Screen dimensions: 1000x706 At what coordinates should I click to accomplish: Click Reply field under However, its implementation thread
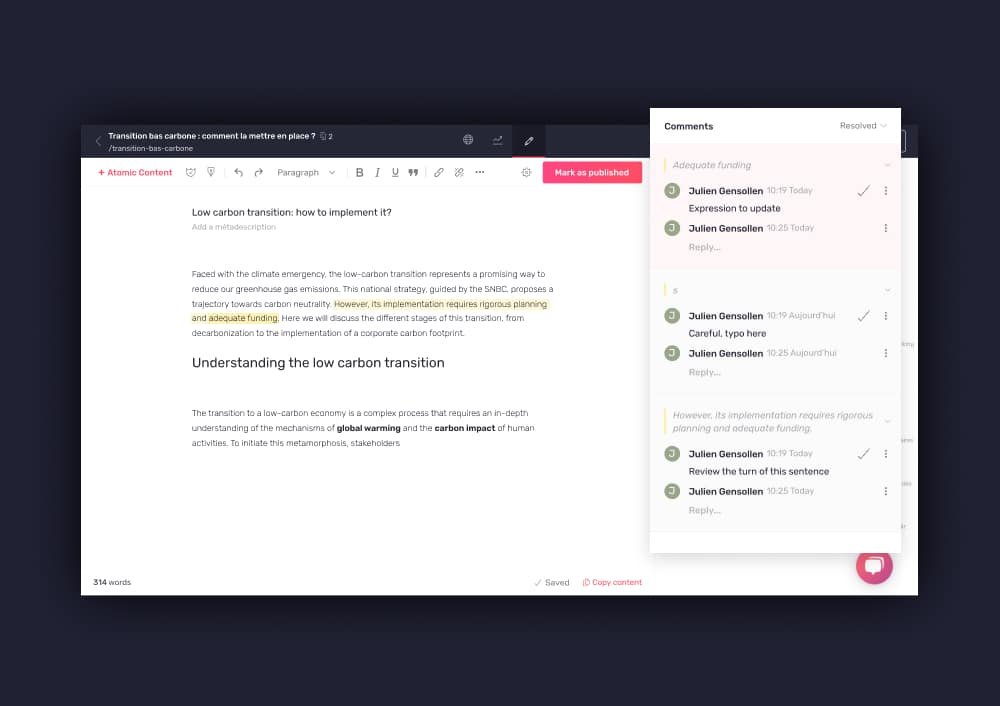704,510
